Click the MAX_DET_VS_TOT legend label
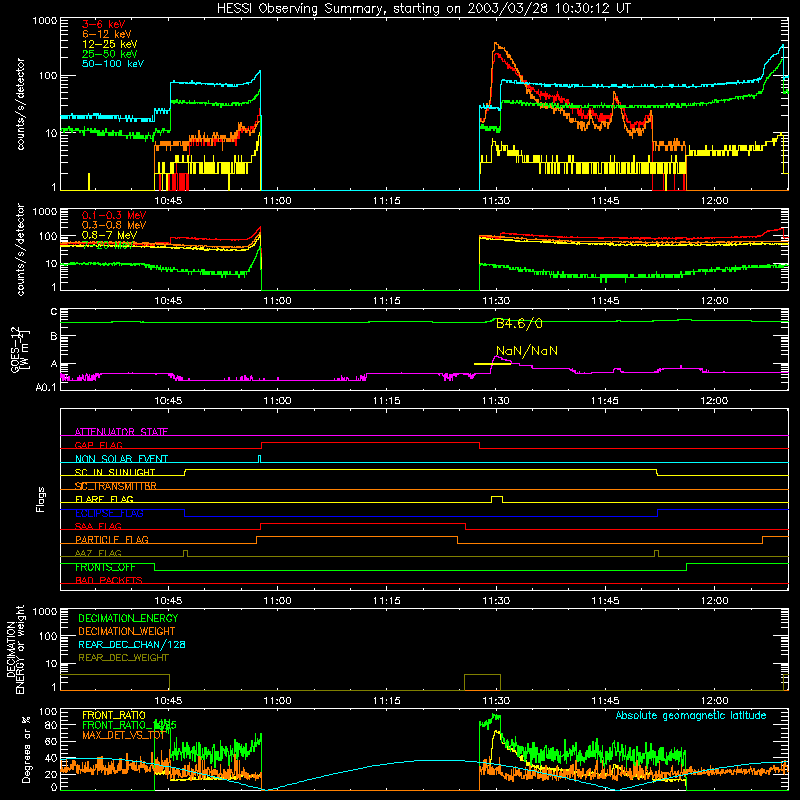800x800 pixels. coord(123,735)
